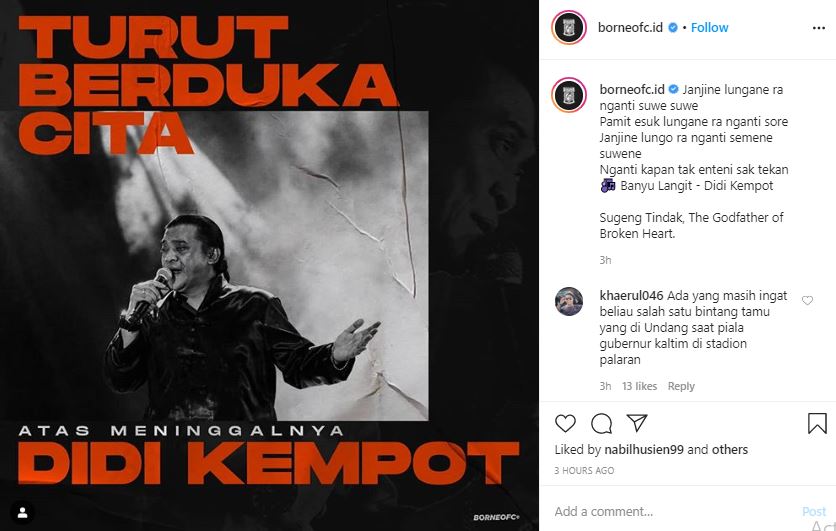Open the khaerul046 username link

point(631,295)
